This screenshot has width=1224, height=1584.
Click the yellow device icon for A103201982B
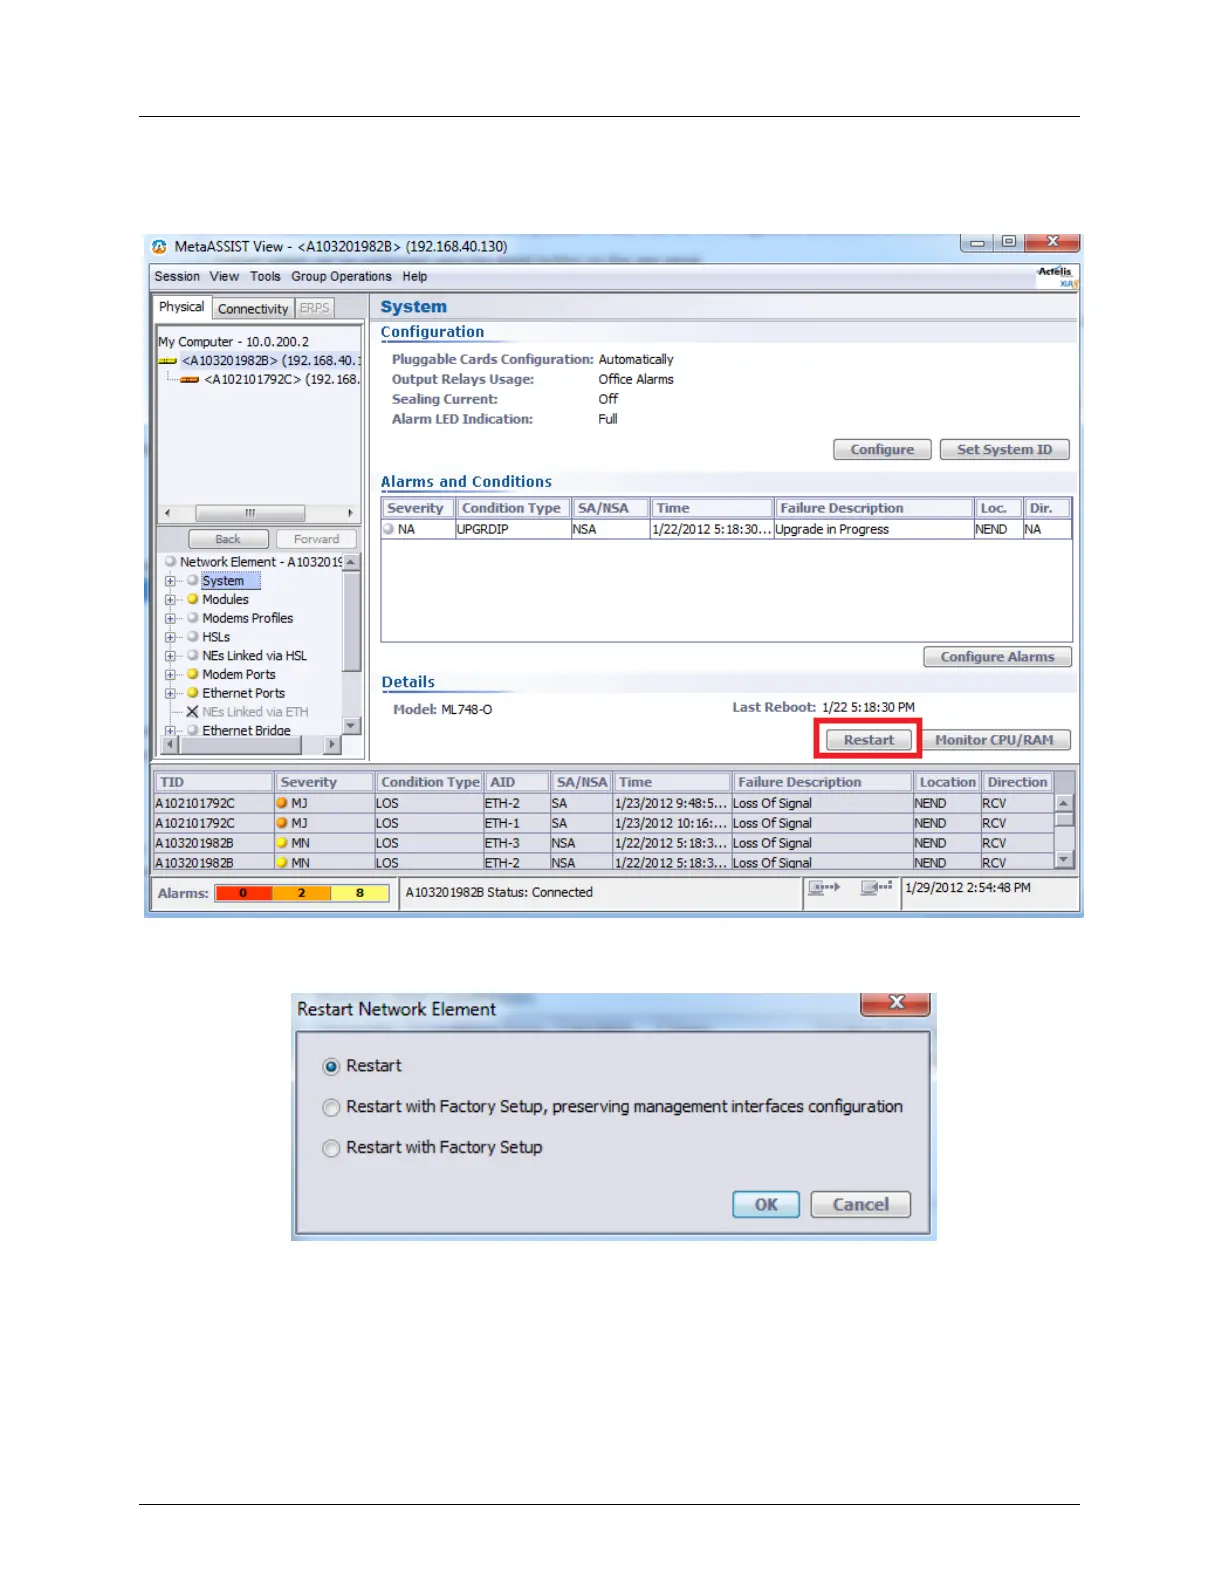[168, 361]
